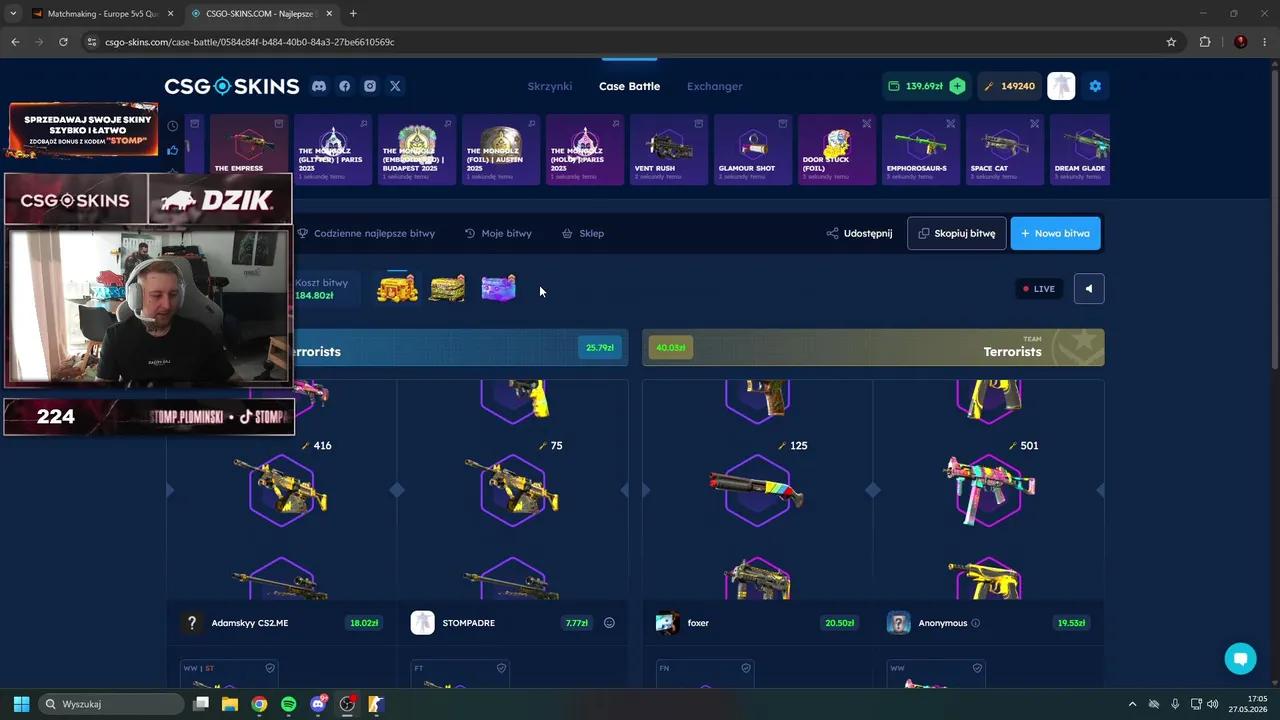This screenshot has width=1280, height=720.
Task: Open the Windows Start menu
Action: tap(21, 704)
